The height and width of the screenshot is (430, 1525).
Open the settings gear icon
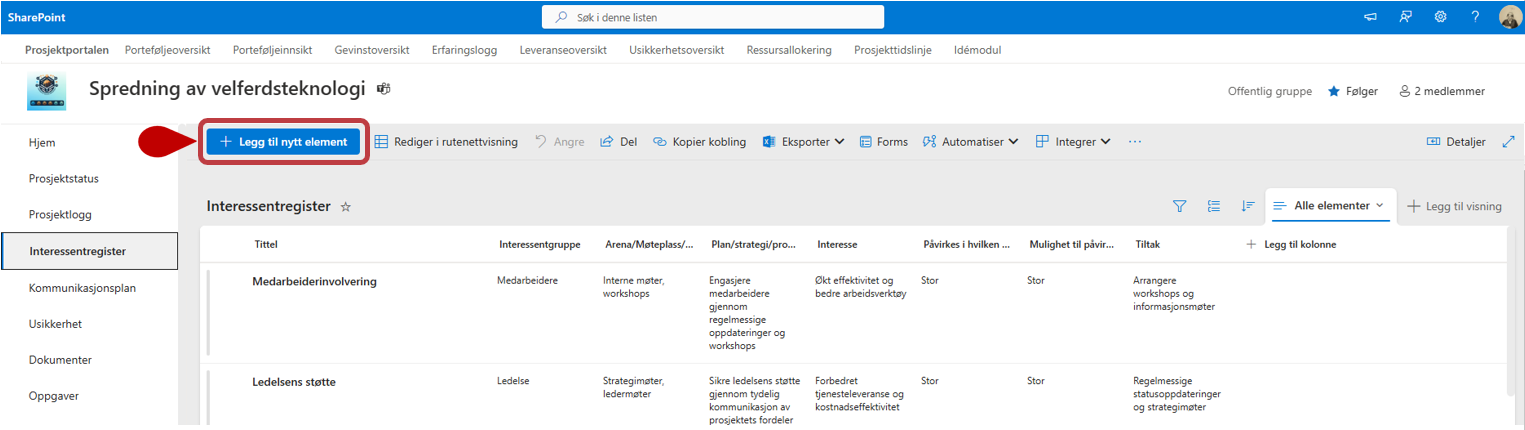(1440, 17)
